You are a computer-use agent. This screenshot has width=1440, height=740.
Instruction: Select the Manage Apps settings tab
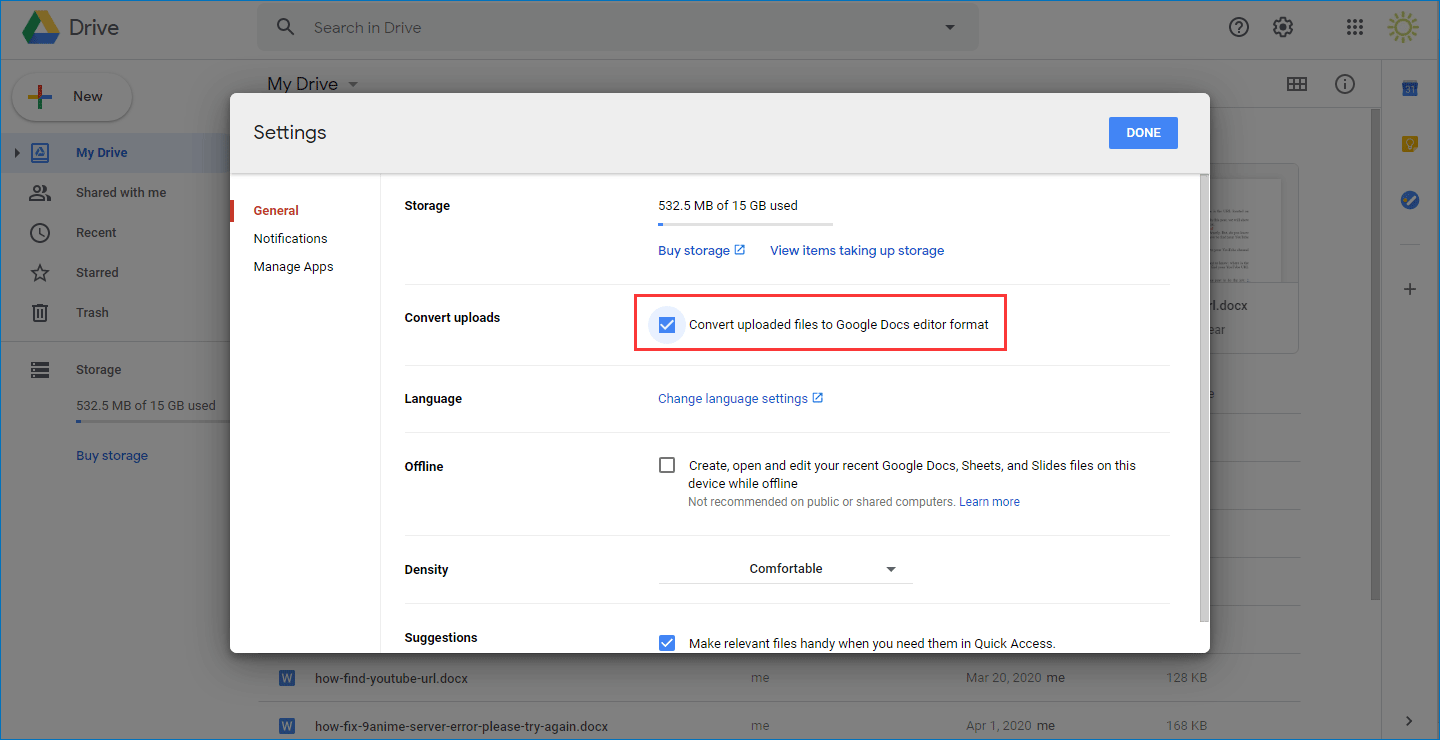click(293, 267)
